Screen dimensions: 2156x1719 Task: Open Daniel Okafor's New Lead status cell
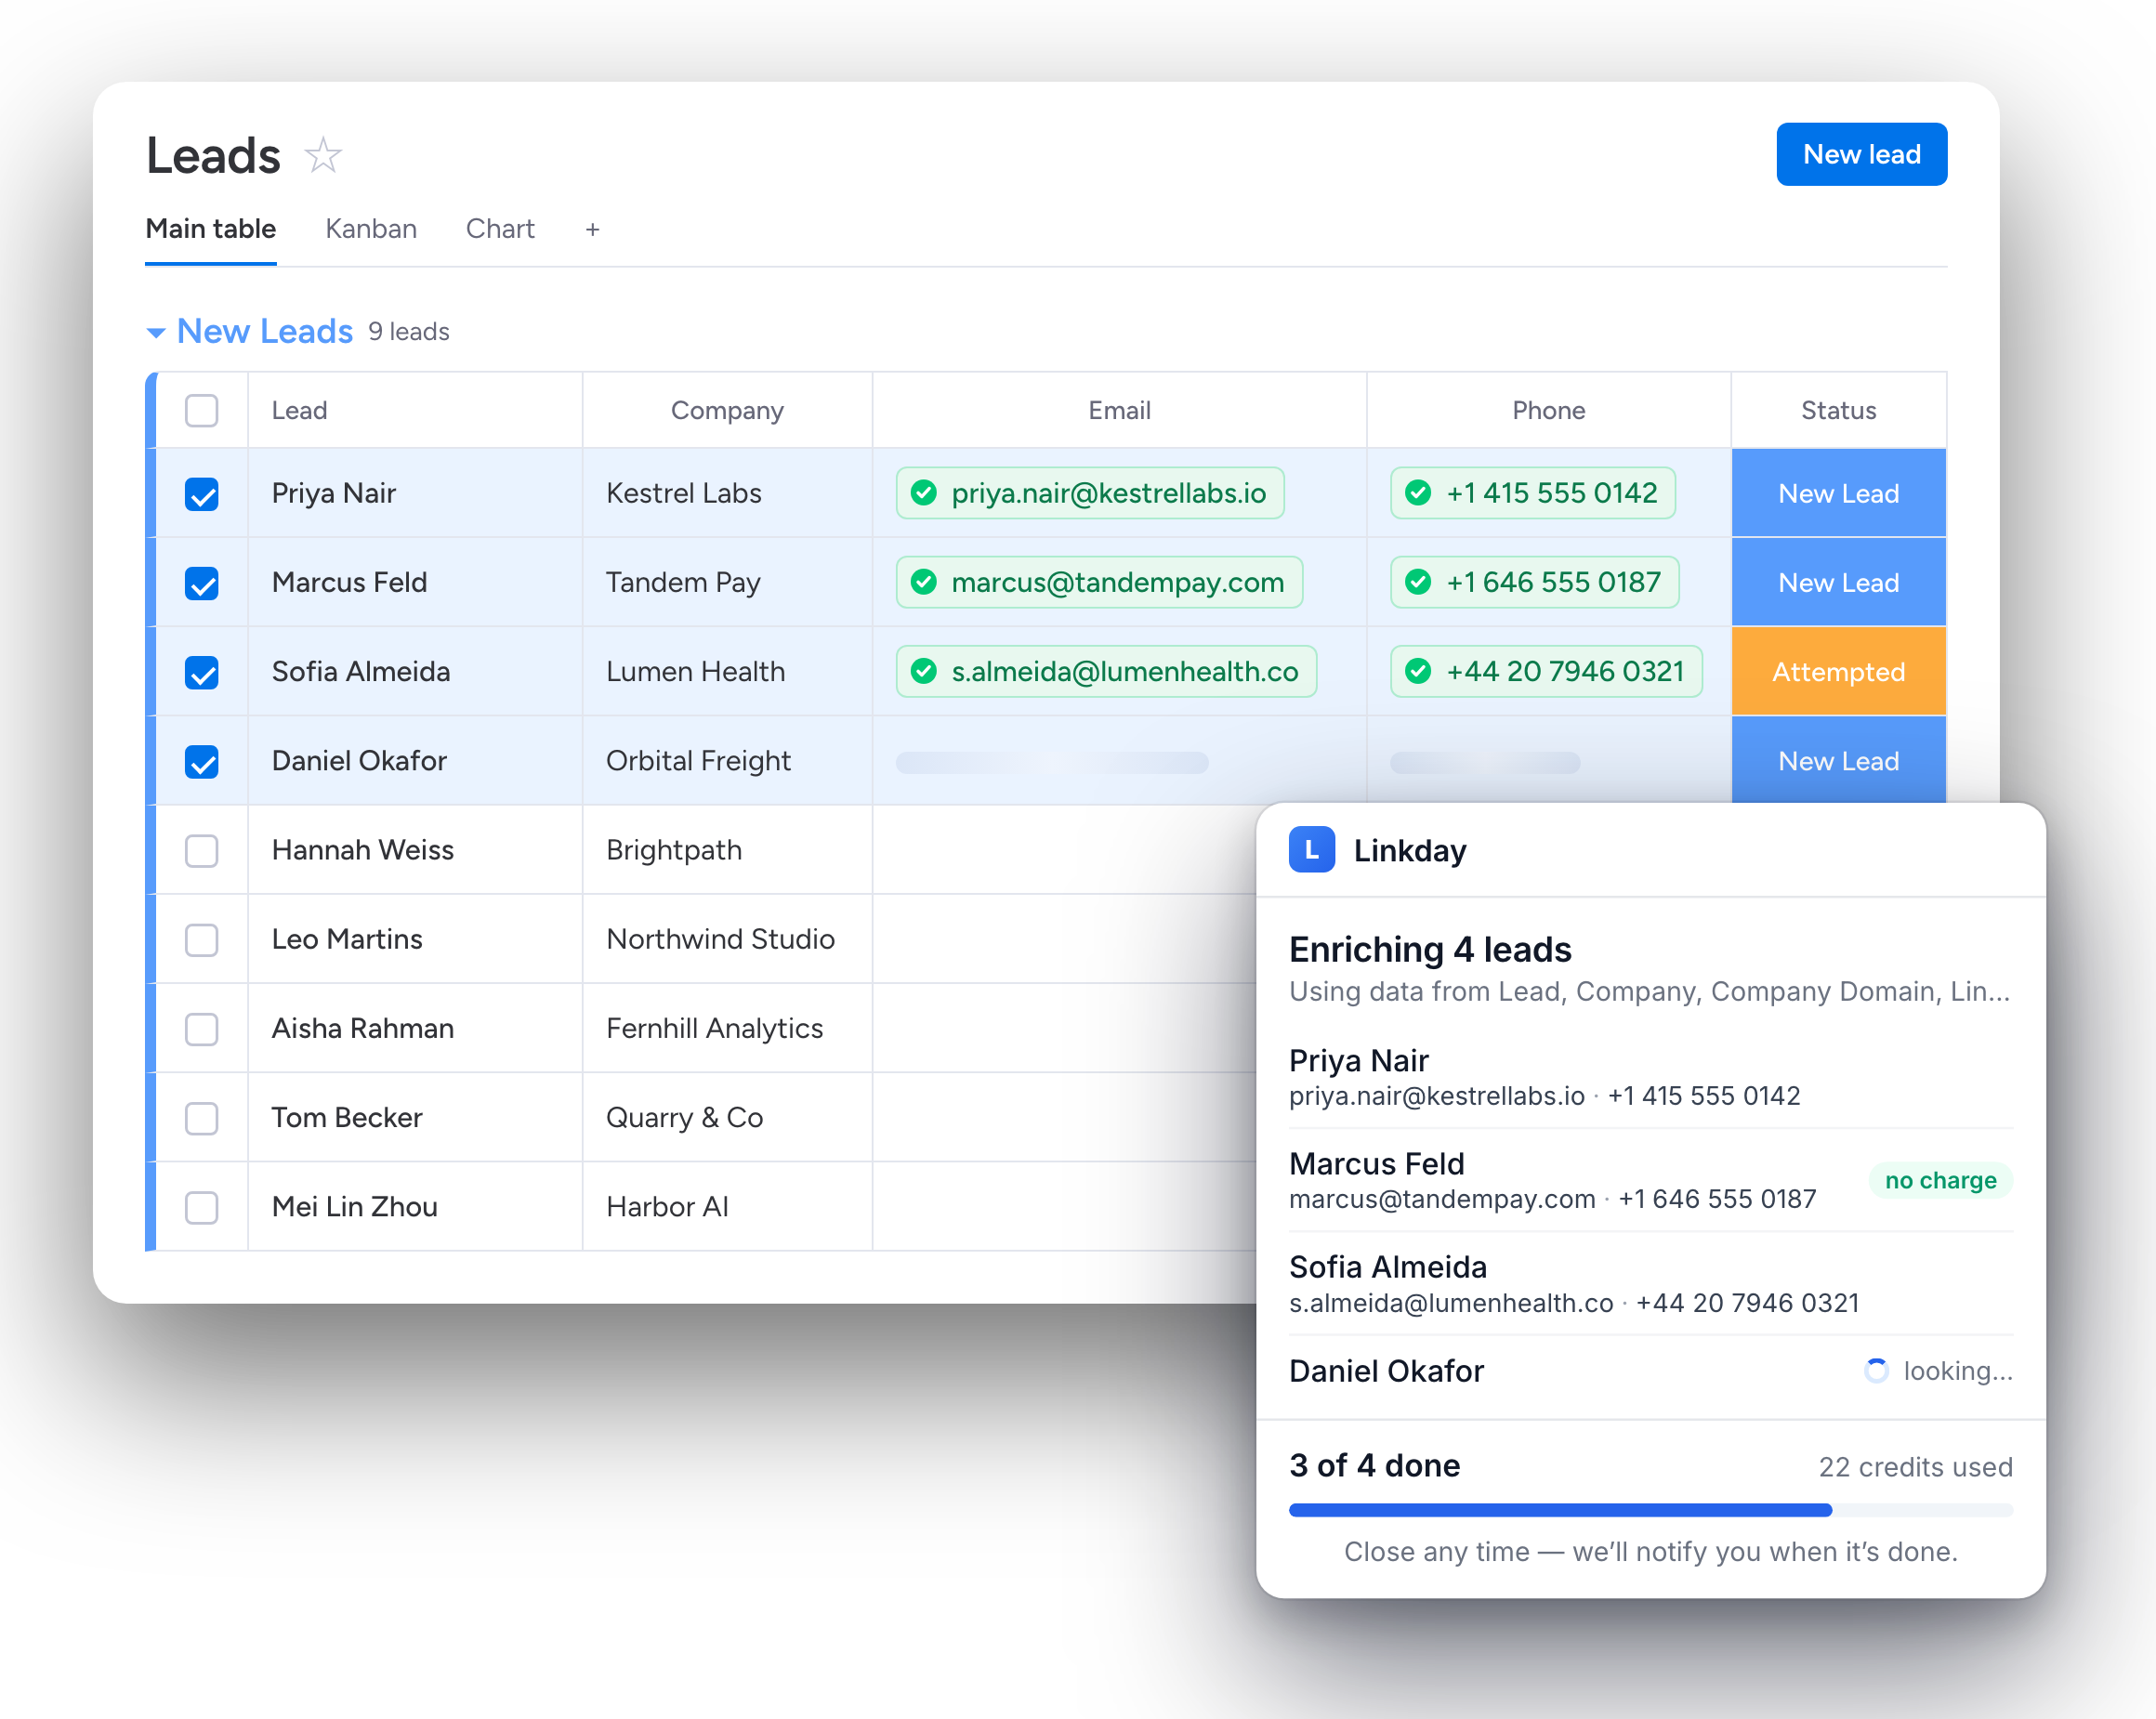pyautogui.click(x=1838, y=760)
